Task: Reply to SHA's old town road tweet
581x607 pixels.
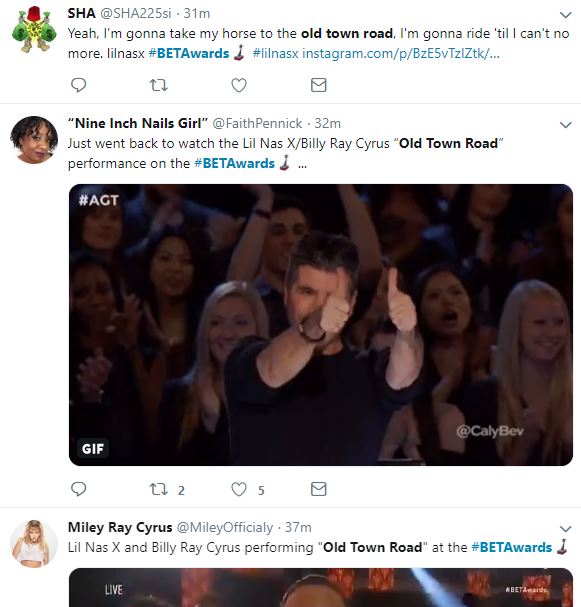Action: point(79,85)
